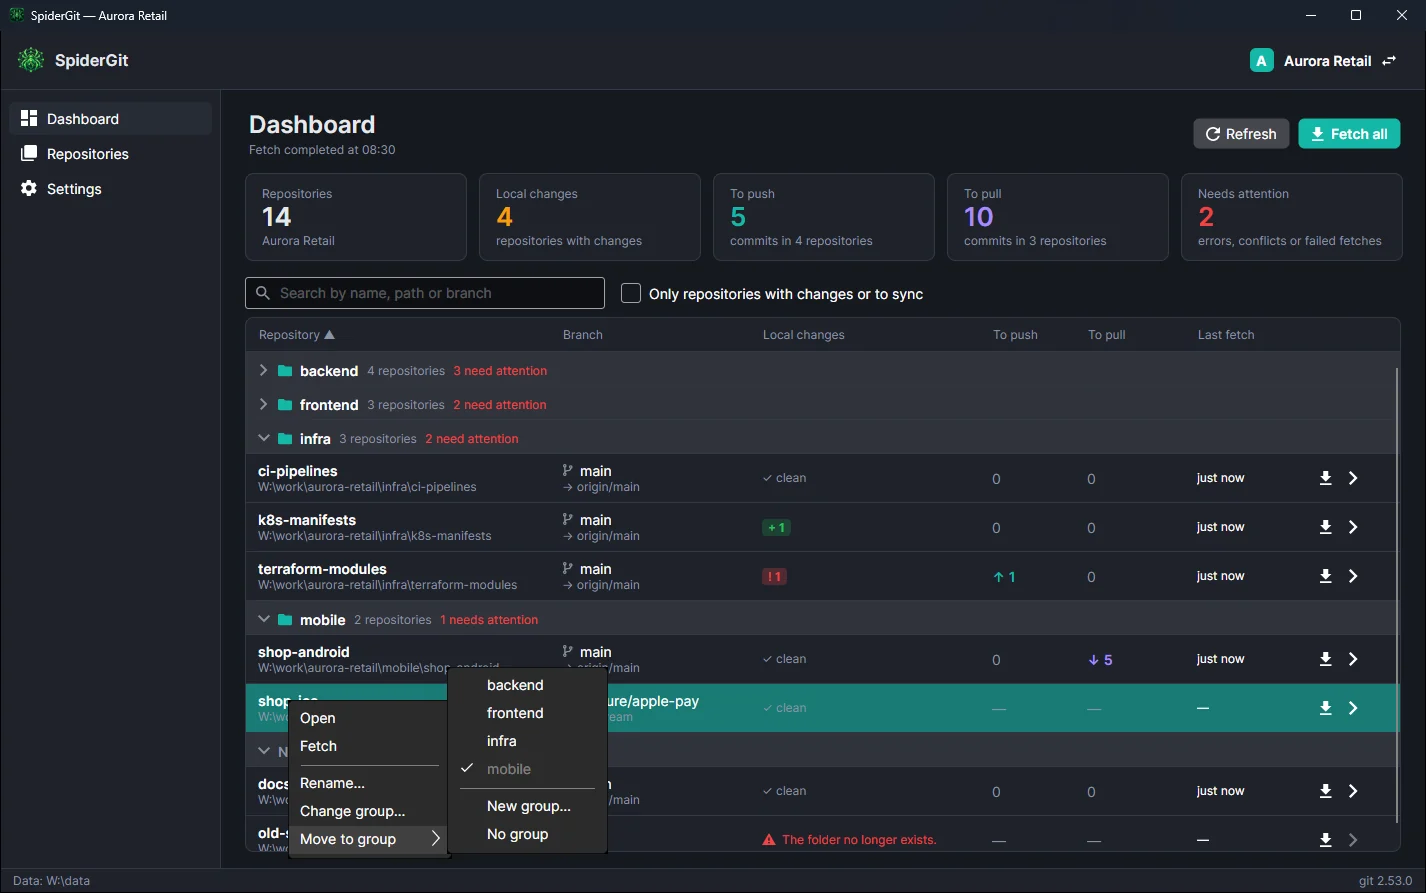This screenshot has width=1426, height=893.
Task: Open shop-android details with its arrow icon
Action: [1353, 659]
